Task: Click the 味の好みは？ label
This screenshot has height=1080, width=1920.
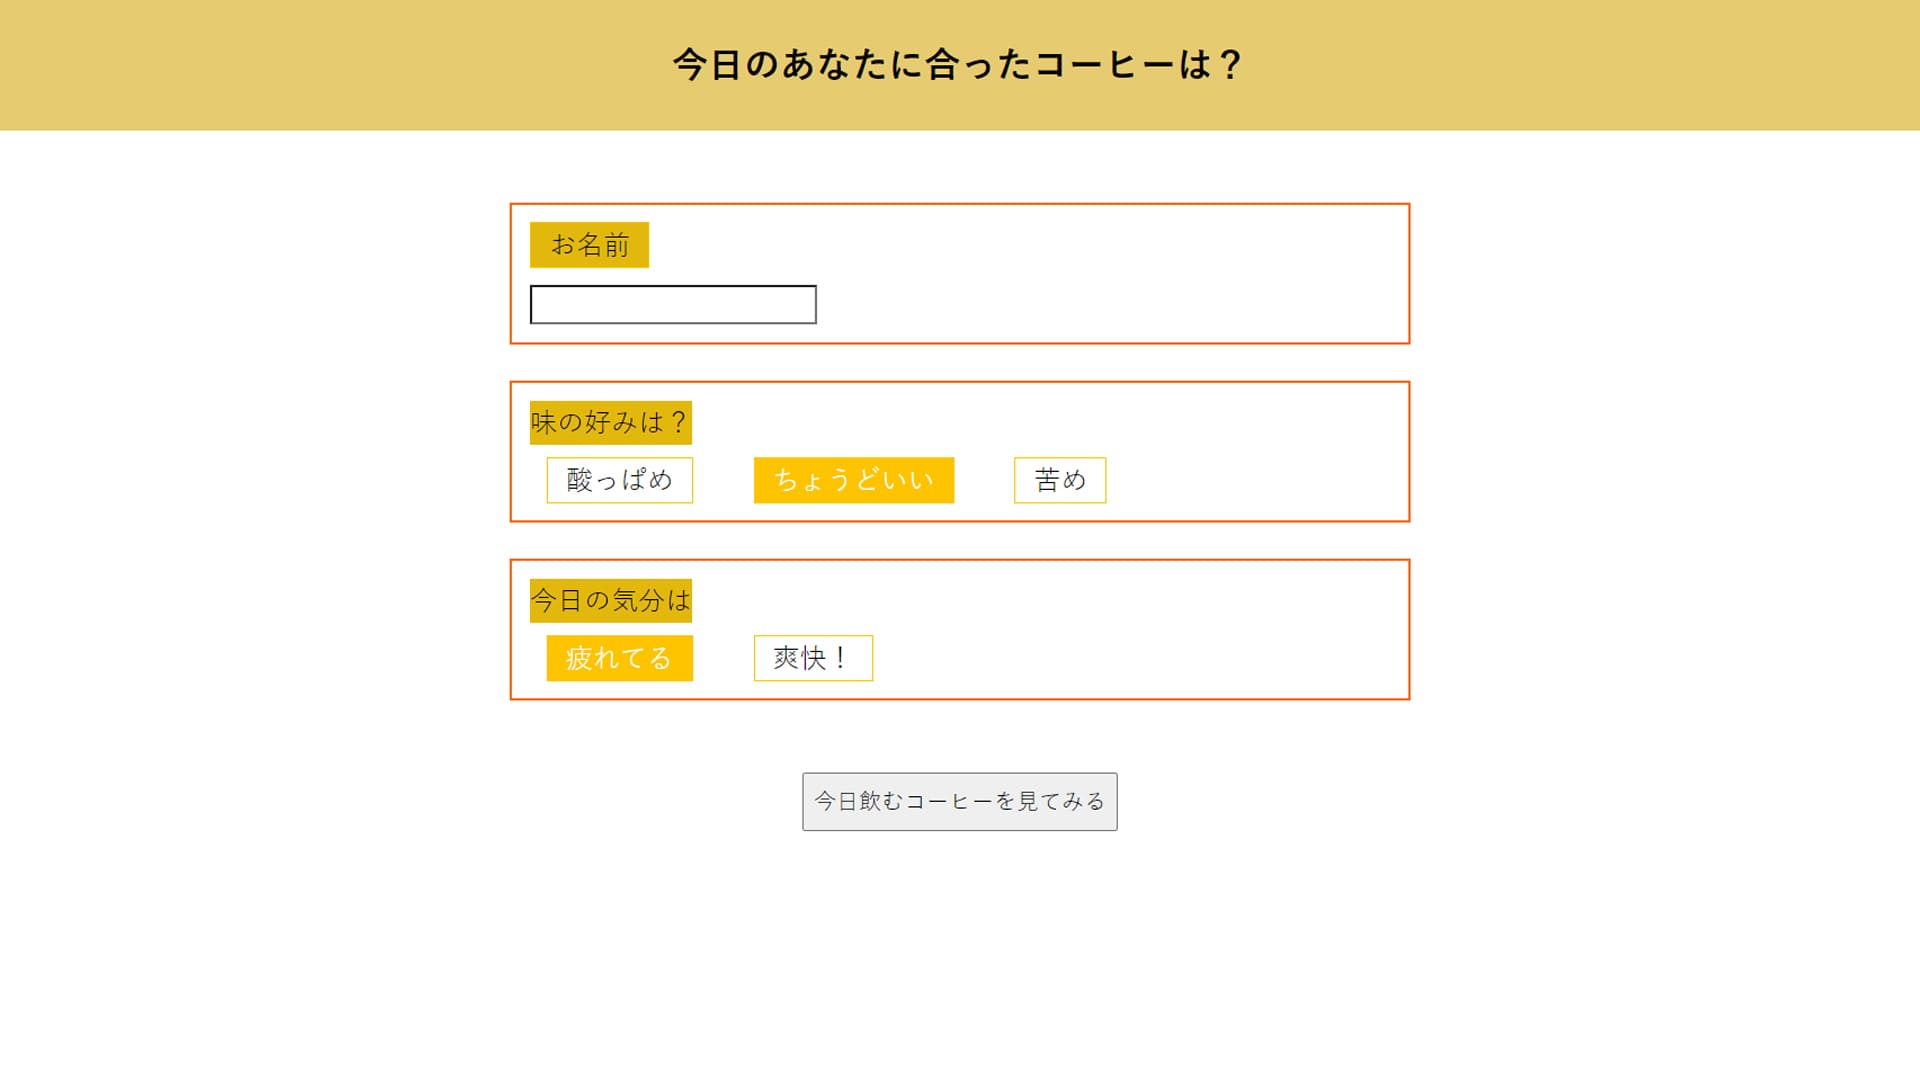Action: [x=610, y=422]
